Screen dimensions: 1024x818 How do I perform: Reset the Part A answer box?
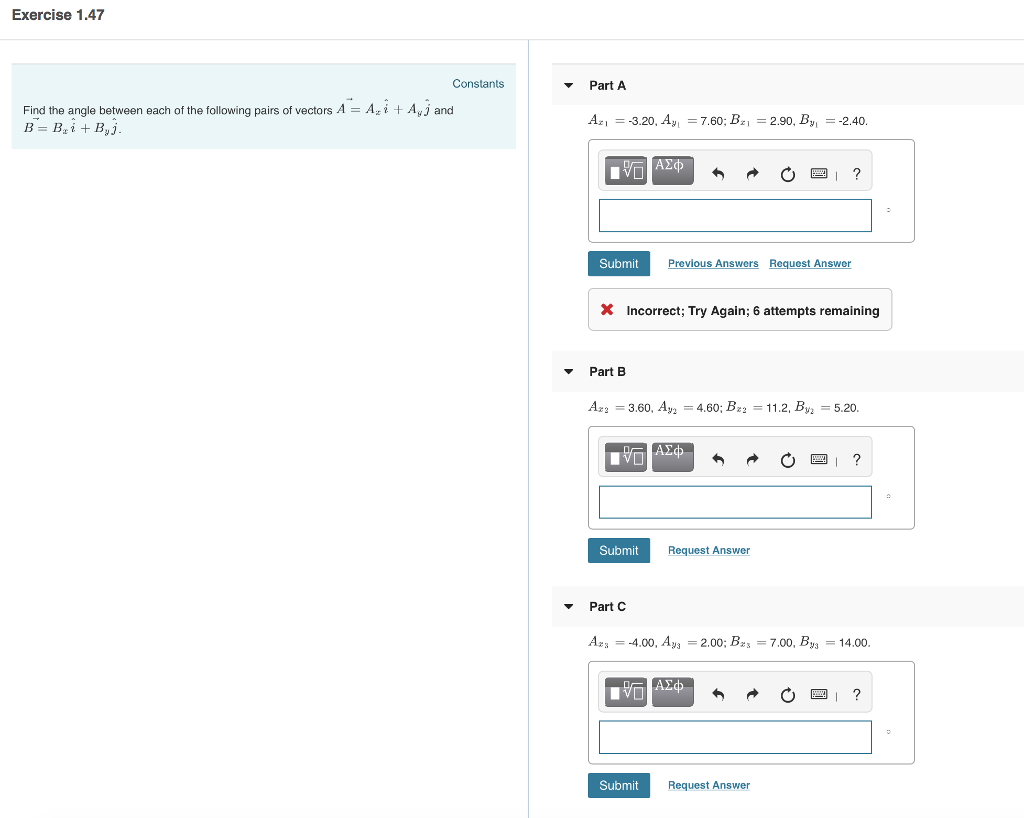tap(788, 174)
